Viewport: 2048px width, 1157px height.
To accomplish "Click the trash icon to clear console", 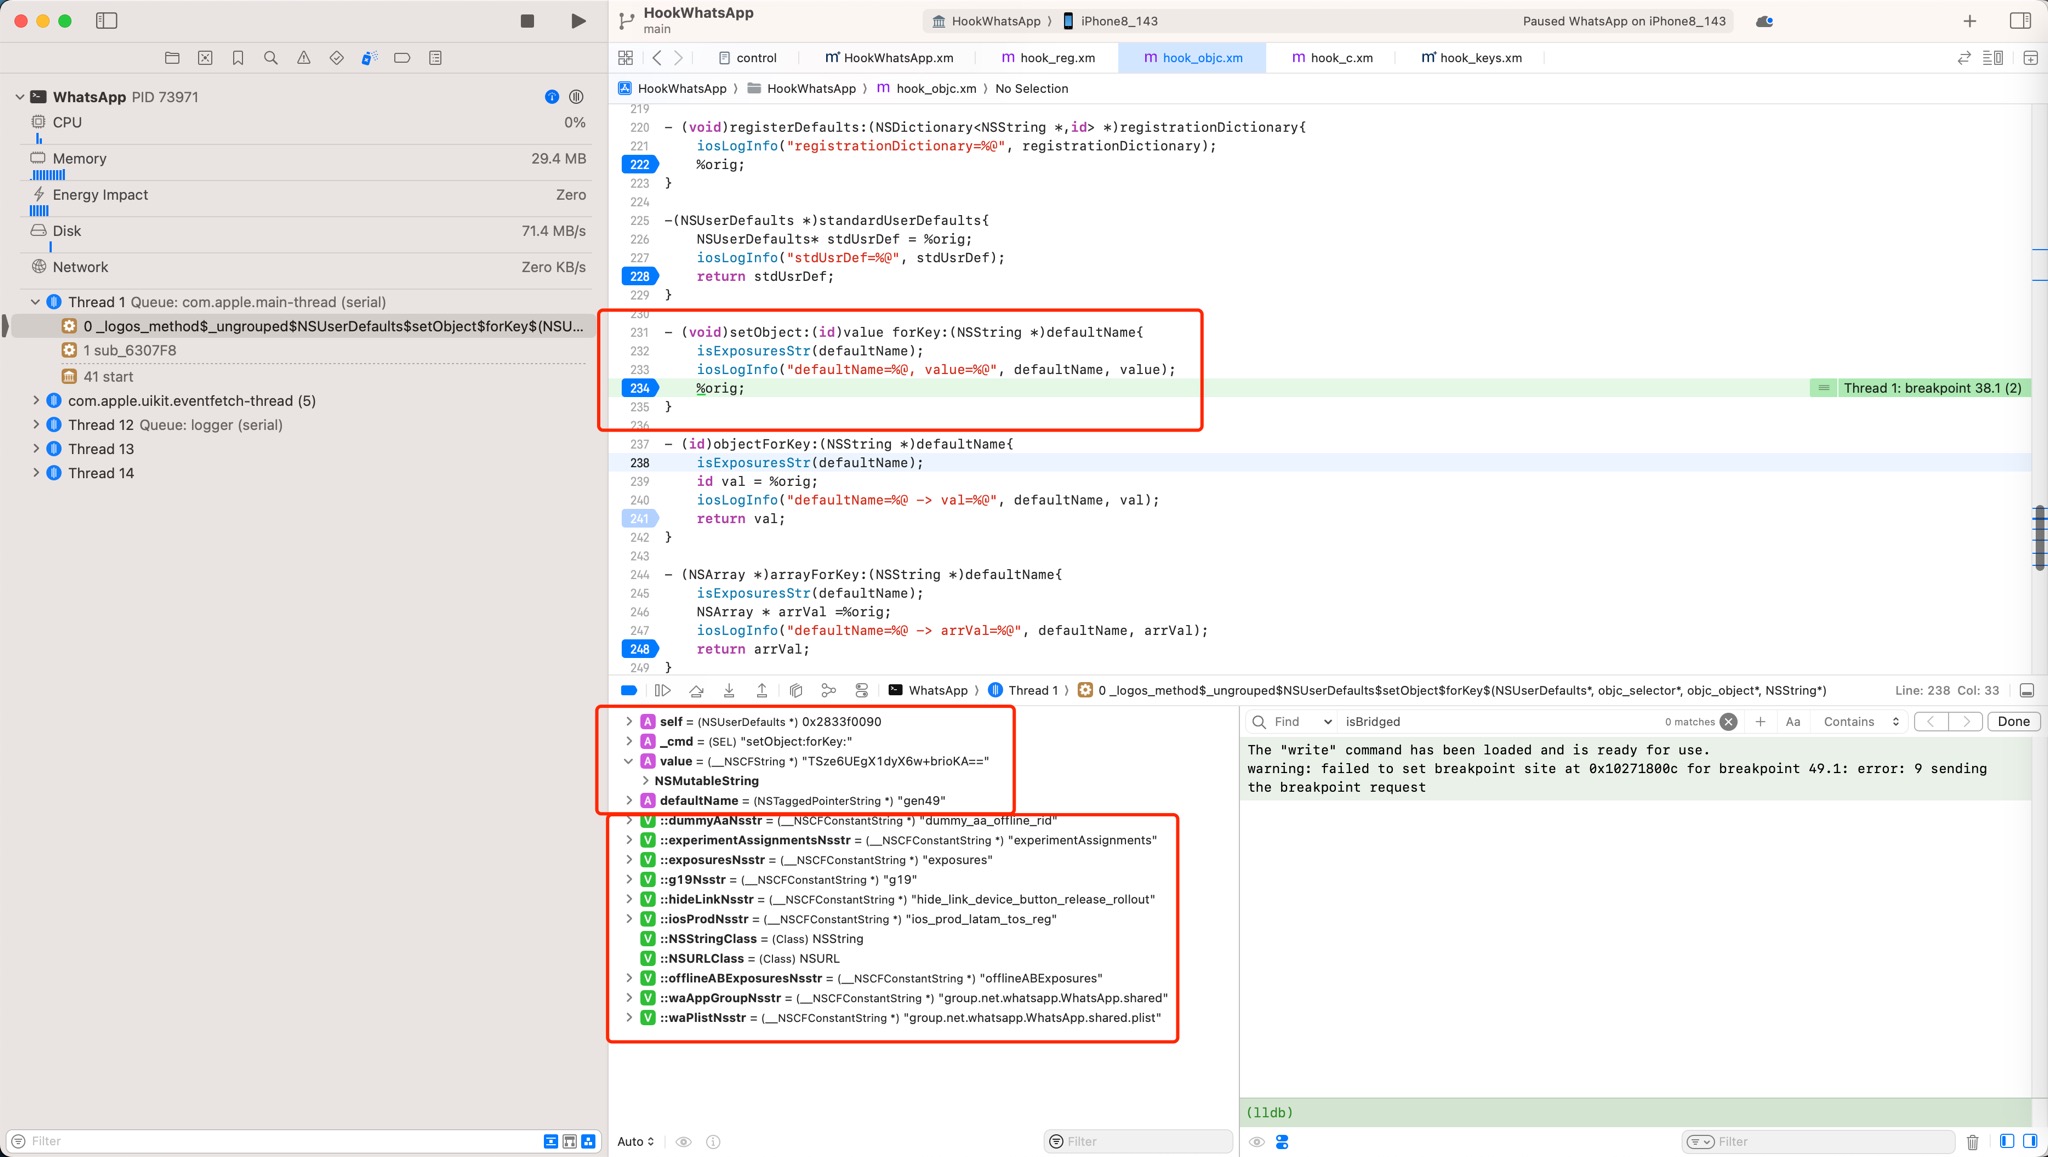I will click(1972, 1142).
